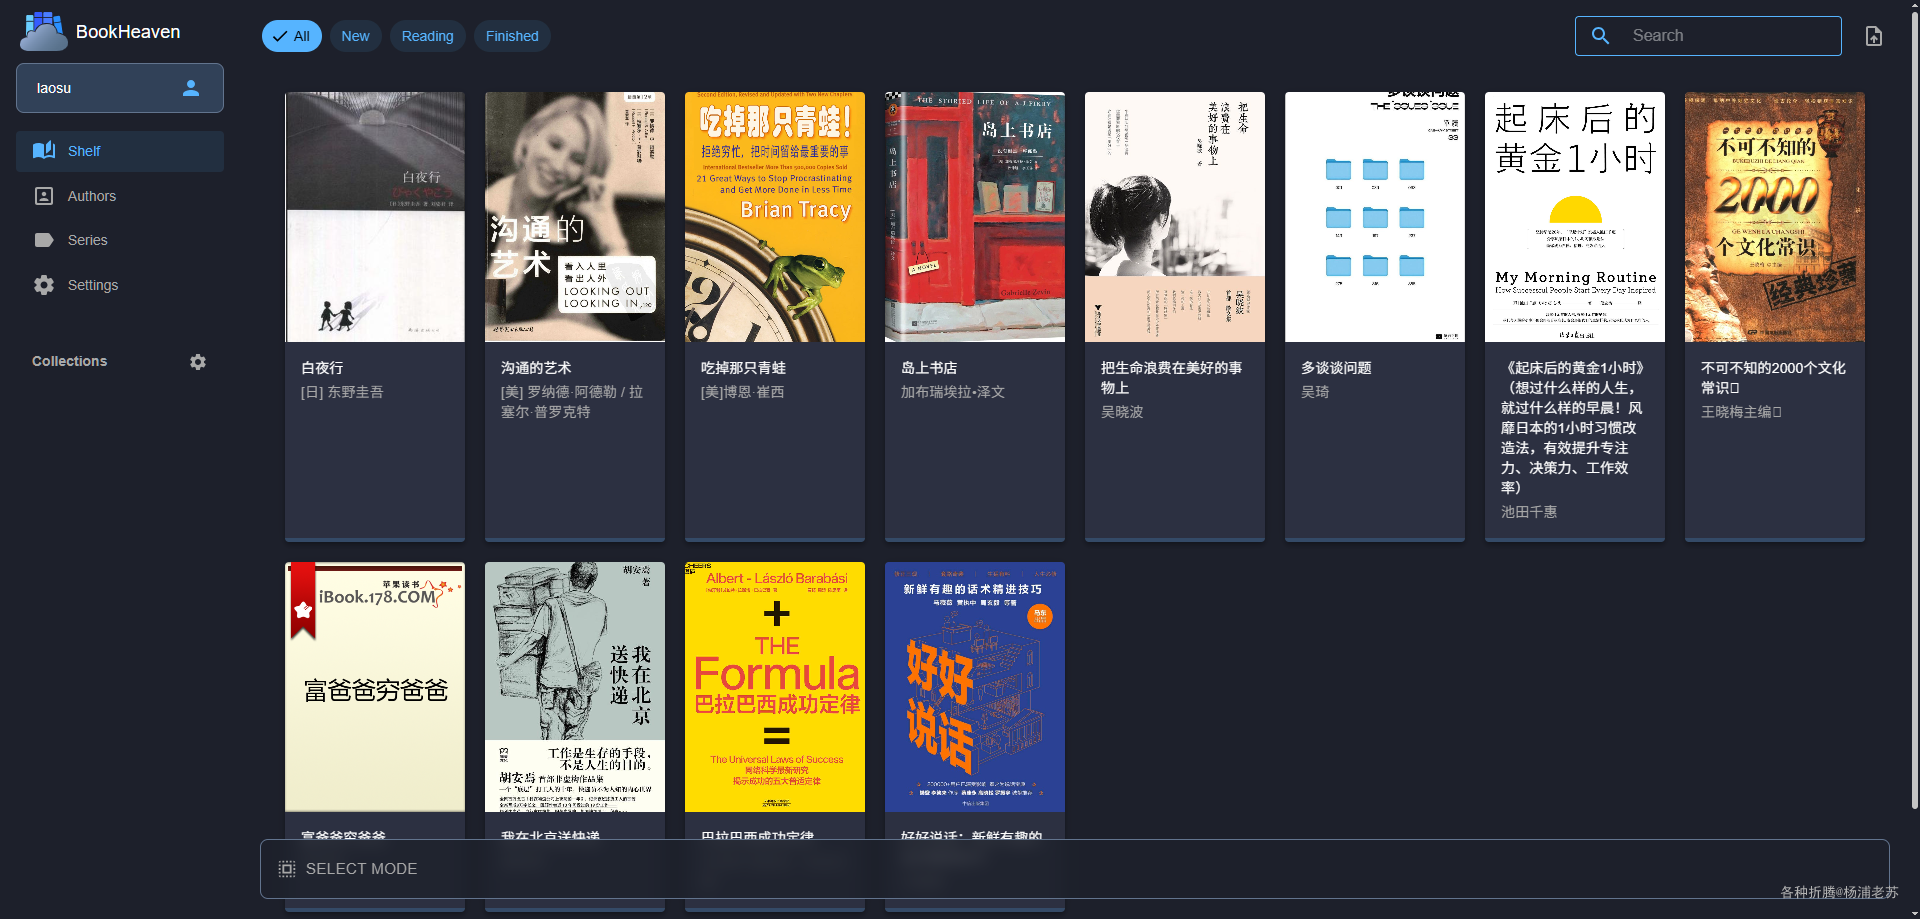Click the search magnifier icon

(1601, 36)
